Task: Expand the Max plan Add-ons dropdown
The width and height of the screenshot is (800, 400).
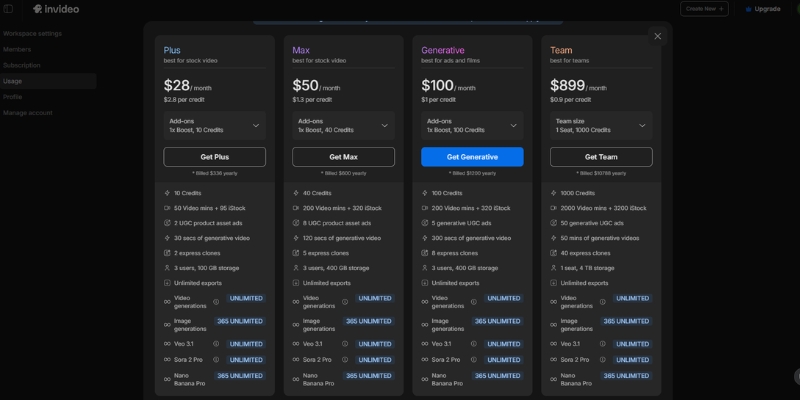Action: click(343, 126)
